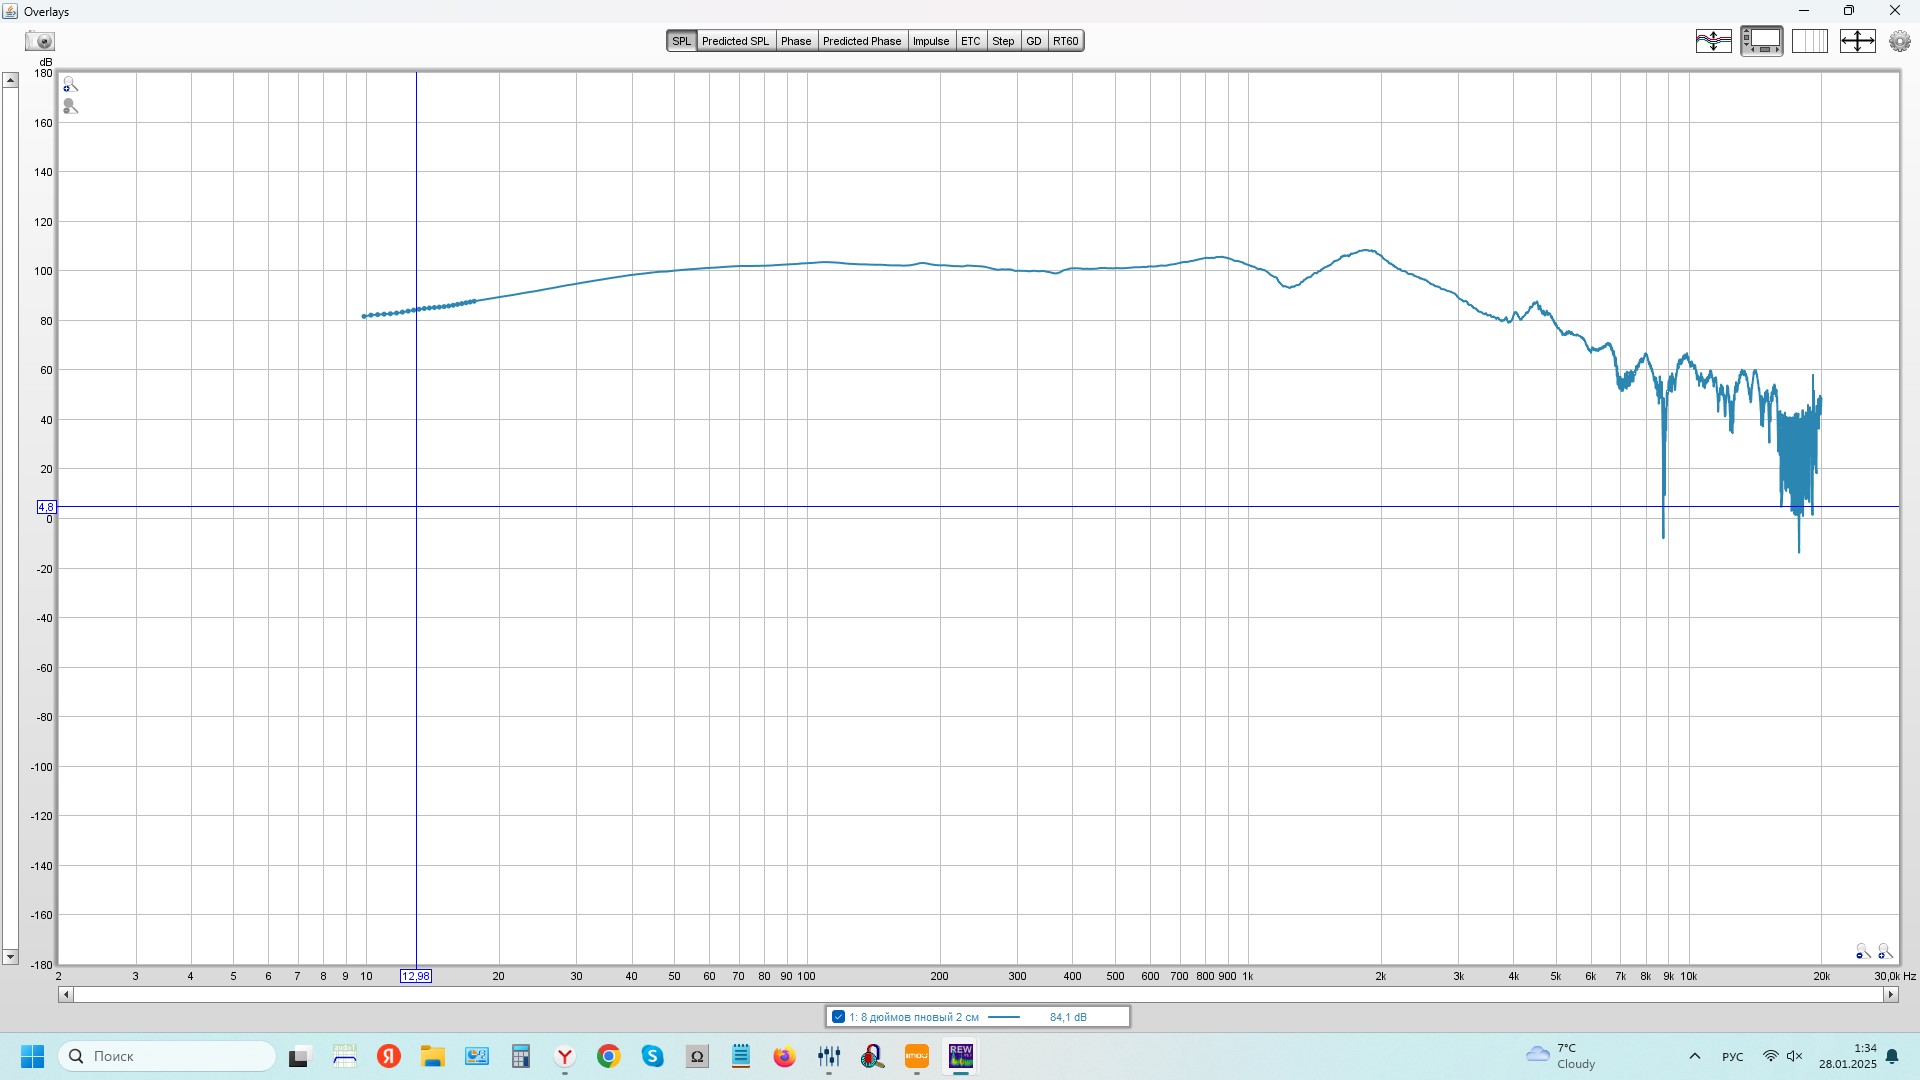Viewport: 1920px width, 1080px height.
Task: Click the blue trace line sample in legend
Action: [x=1003, y=1017]
